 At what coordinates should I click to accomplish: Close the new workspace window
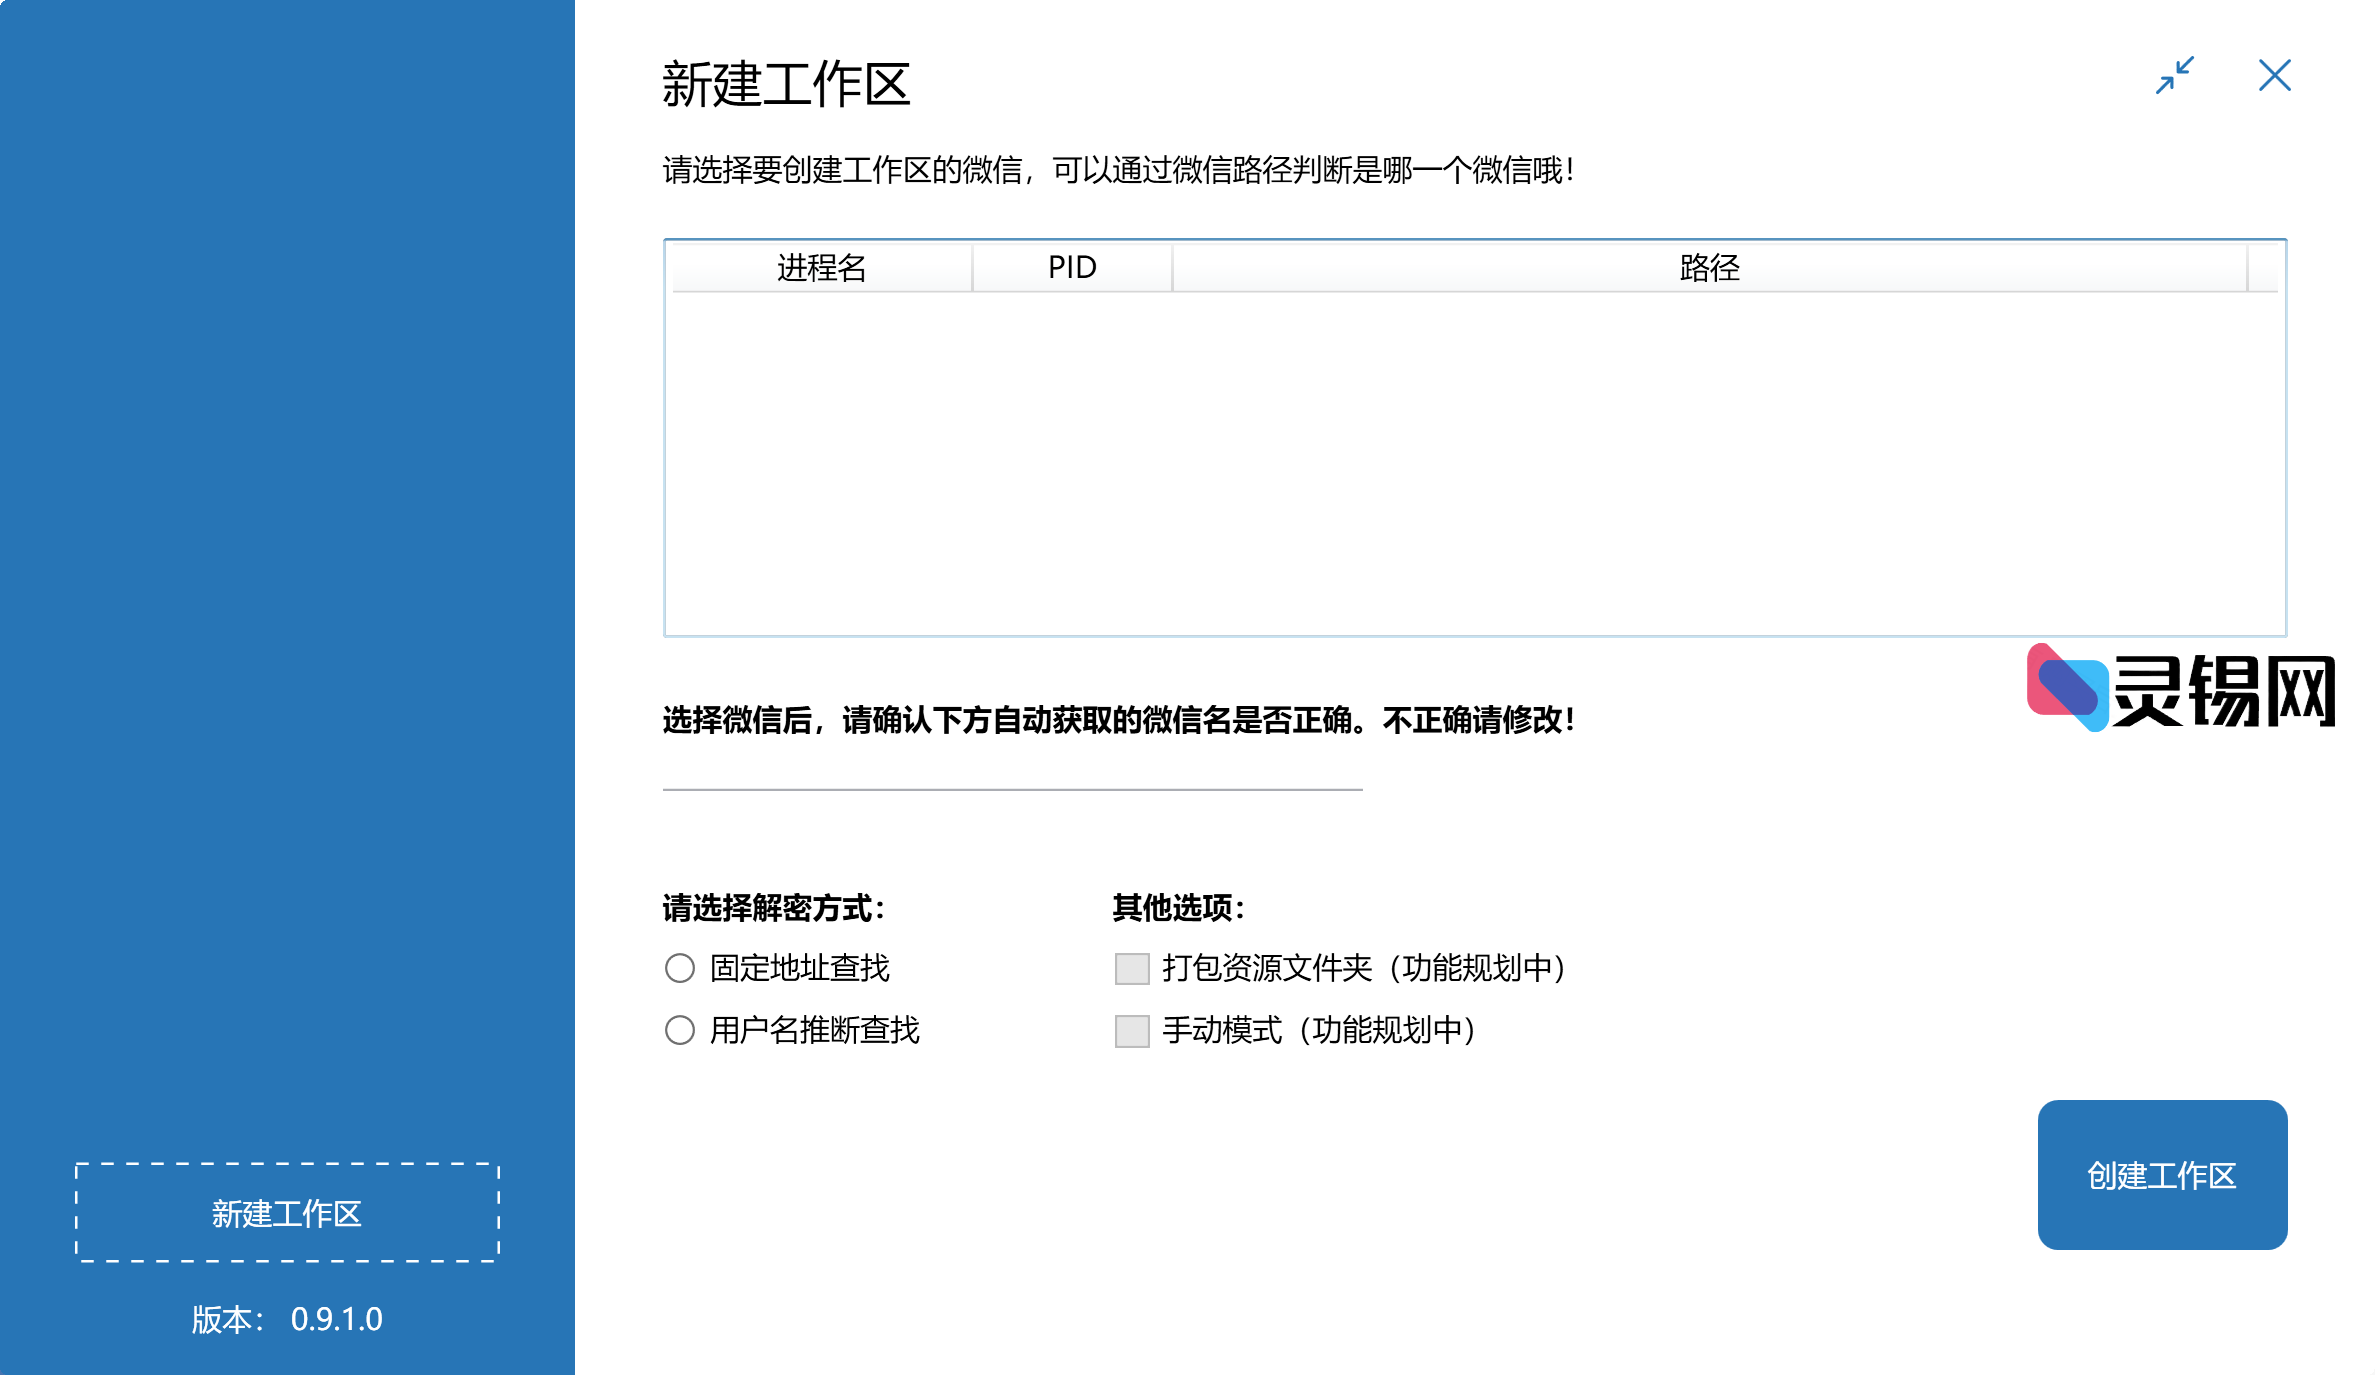click(2274, 75)
